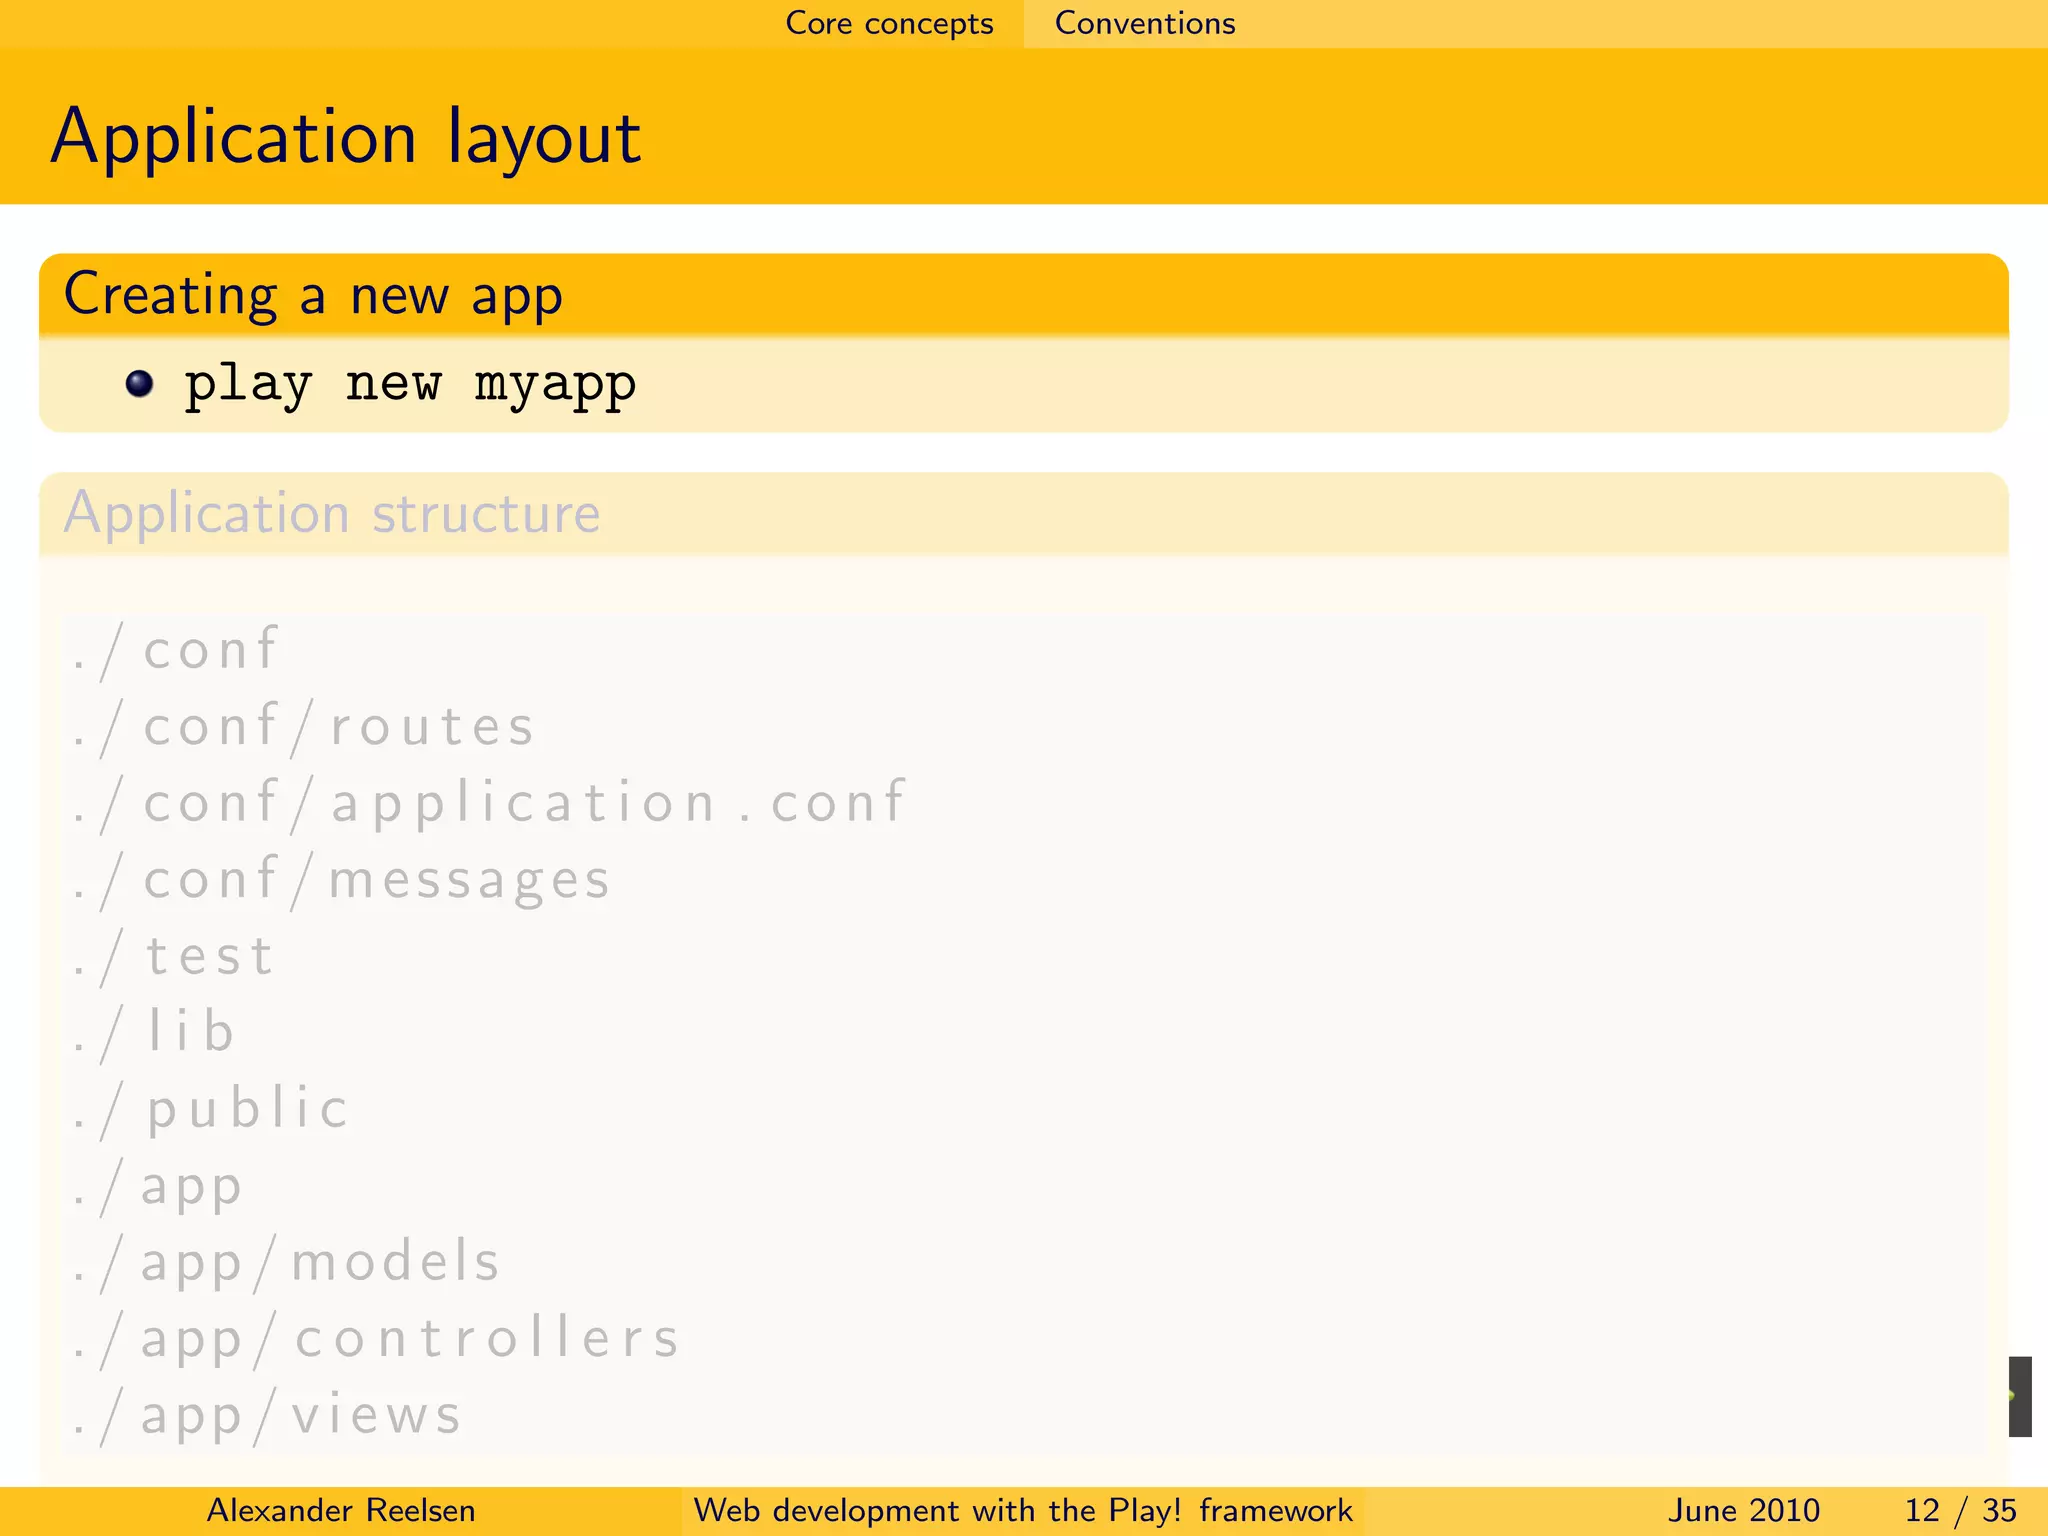Open the Conventions subsection link
This screenshot has height=1536, width=2048.
(1145, 23)
